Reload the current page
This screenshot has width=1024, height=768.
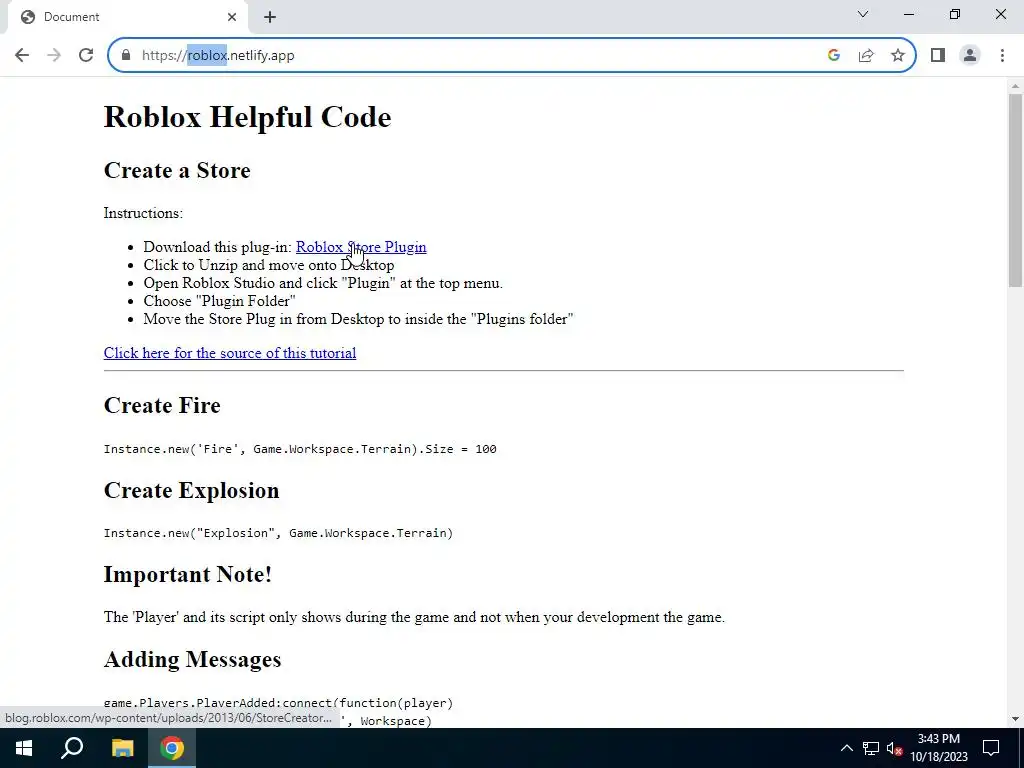(86, 56)
